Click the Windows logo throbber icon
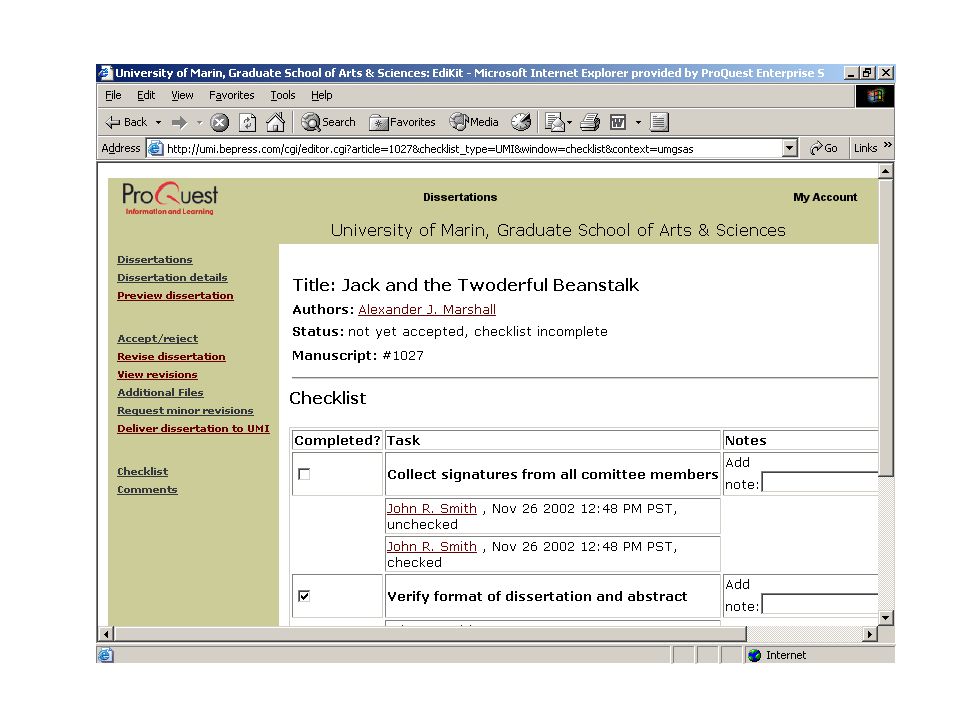 point(875,96)
